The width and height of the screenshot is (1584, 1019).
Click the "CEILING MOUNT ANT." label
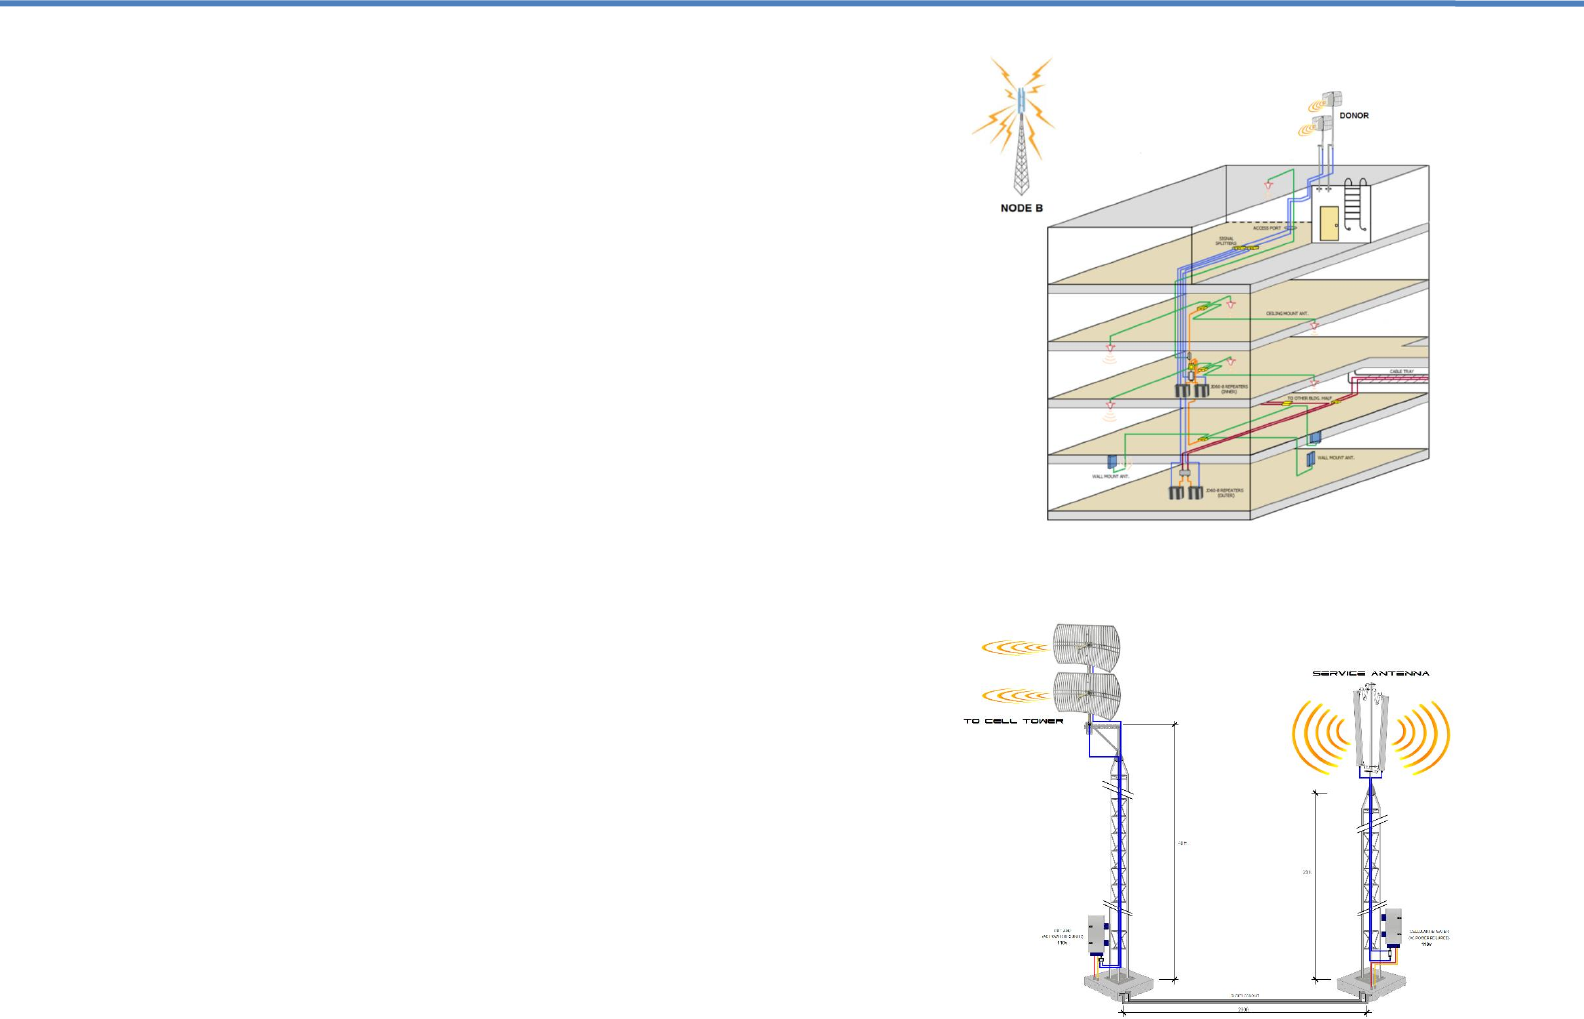(x=1287, y=313)
